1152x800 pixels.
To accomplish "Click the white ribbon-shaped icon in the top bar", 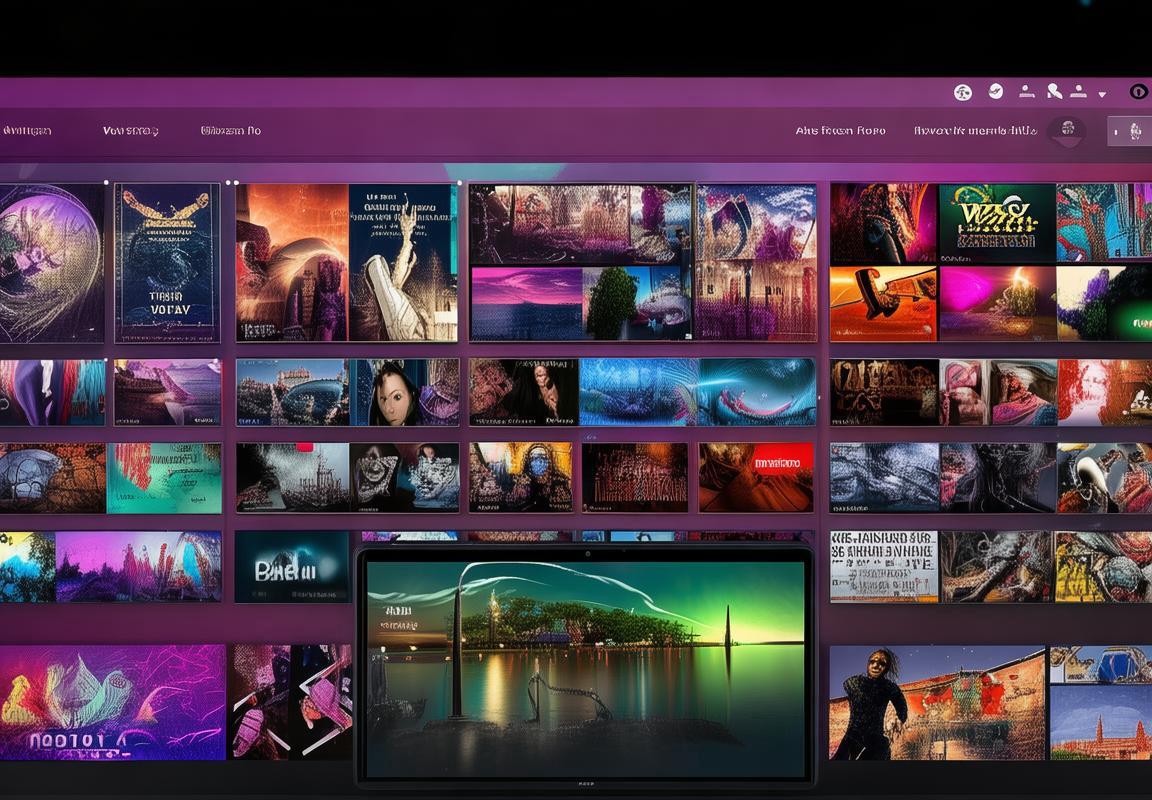I will click(x=1054, y=91).
